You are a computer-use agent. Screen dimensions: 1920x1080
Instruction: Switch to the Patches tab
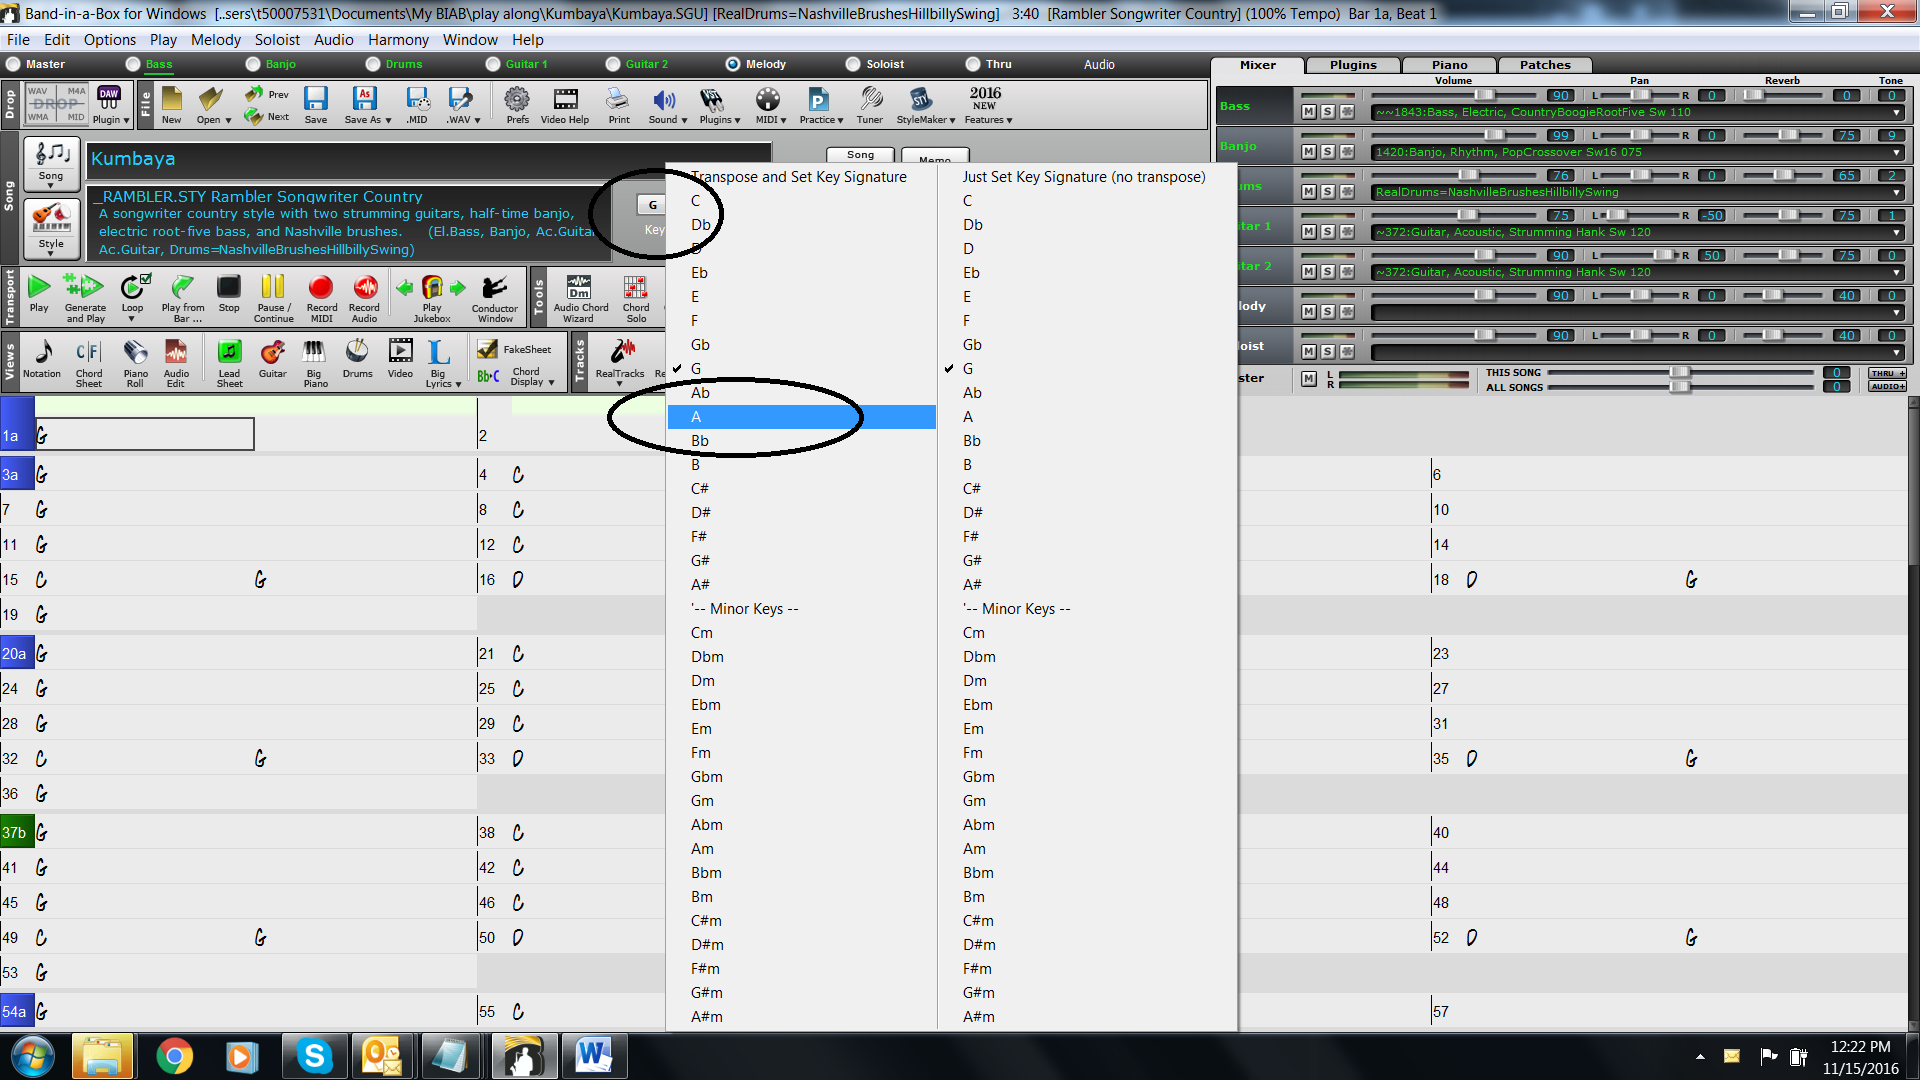click(x=1545, y=65)
